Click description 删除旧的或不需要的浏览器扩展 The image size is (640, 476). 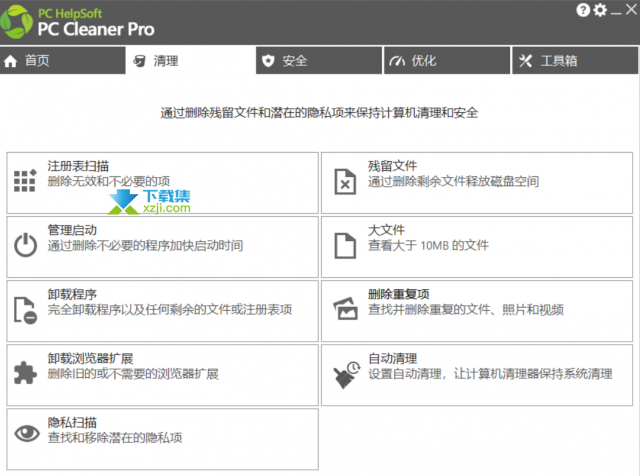tap(133, 374)
